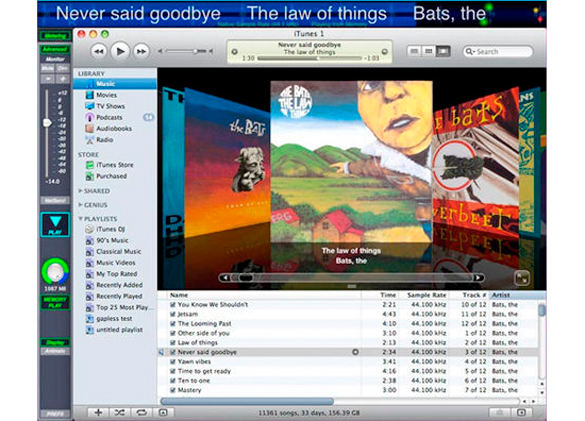Viewport: 585px width, 421px height.
Task: Expand the GENIUS section
Action: [x=80, y=205]
